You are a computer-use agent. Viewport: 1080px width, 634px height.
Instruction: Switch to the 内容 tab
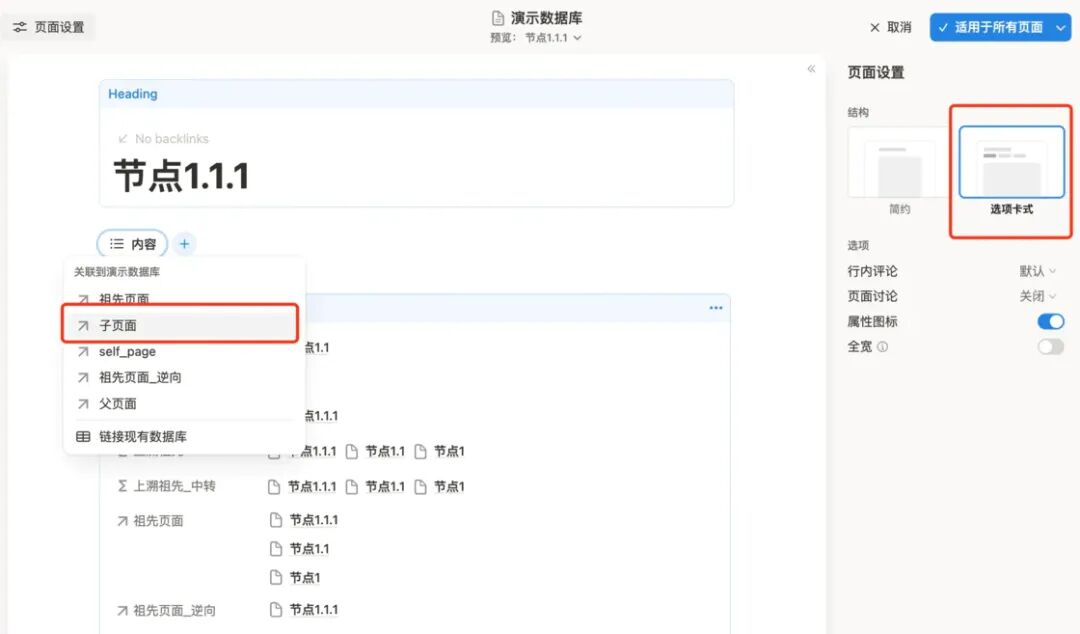tap(132, 244)
